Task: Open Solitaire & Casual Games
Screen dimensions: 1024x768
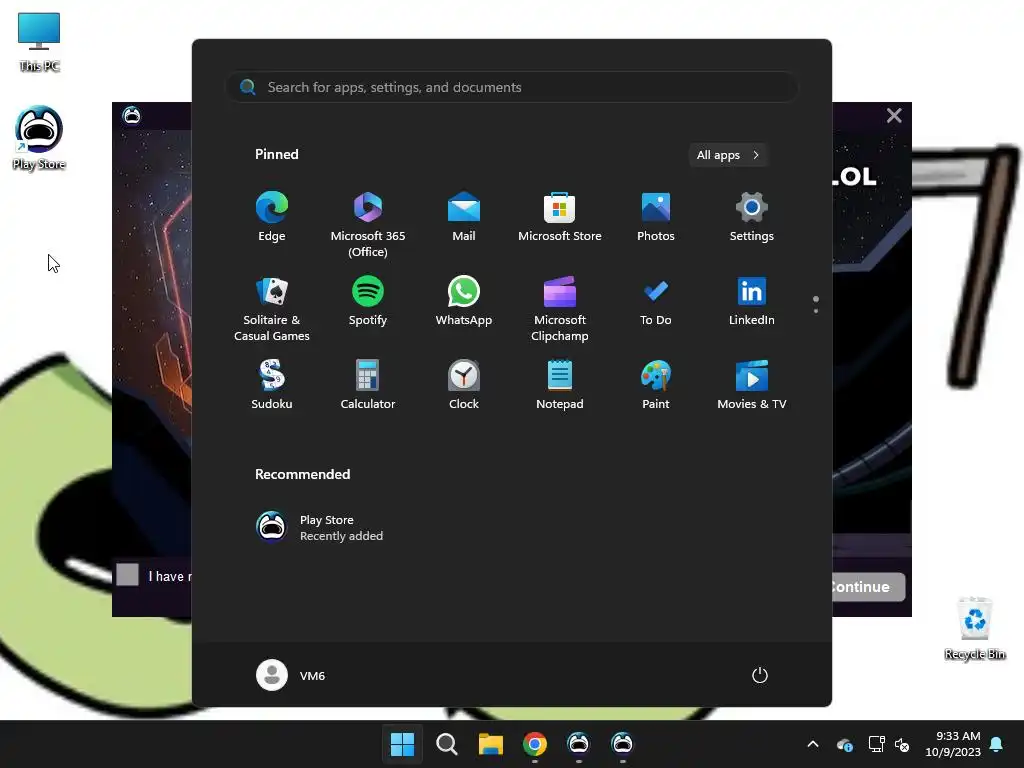Action: [x=272, y=309]
